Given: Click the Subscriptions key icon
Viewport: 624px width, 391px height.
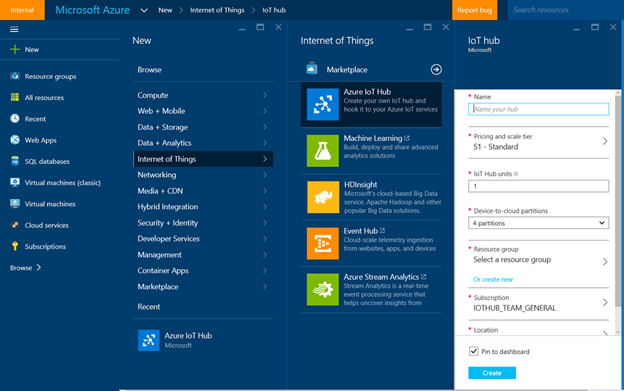Looking at the screenshot, I should coord(15,246).
